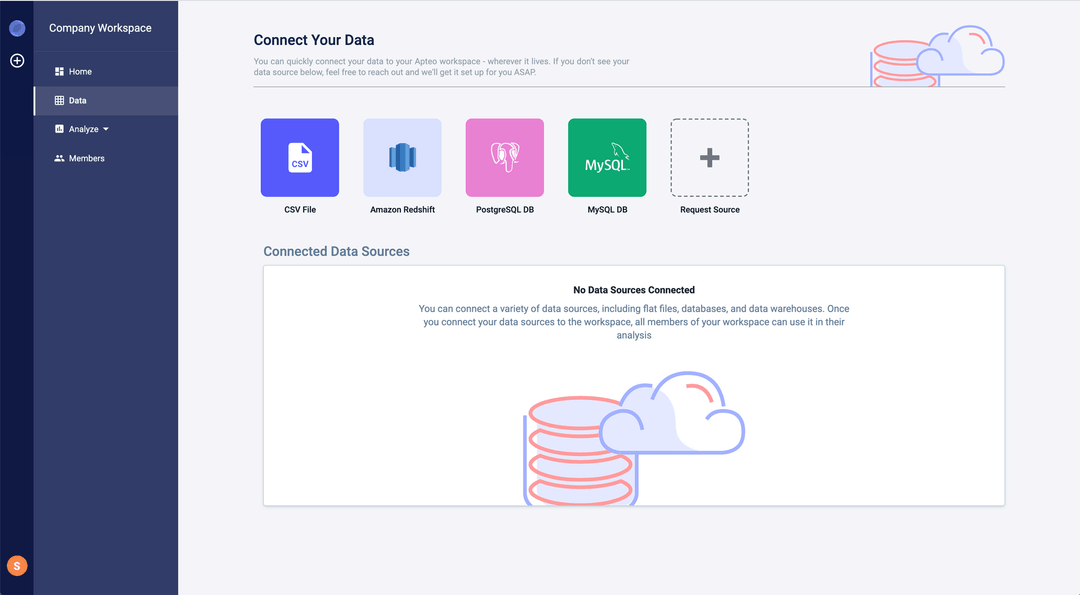Choose the CSV File source tile
Viewport: 1080px width, 595px height.
[300, 158]
